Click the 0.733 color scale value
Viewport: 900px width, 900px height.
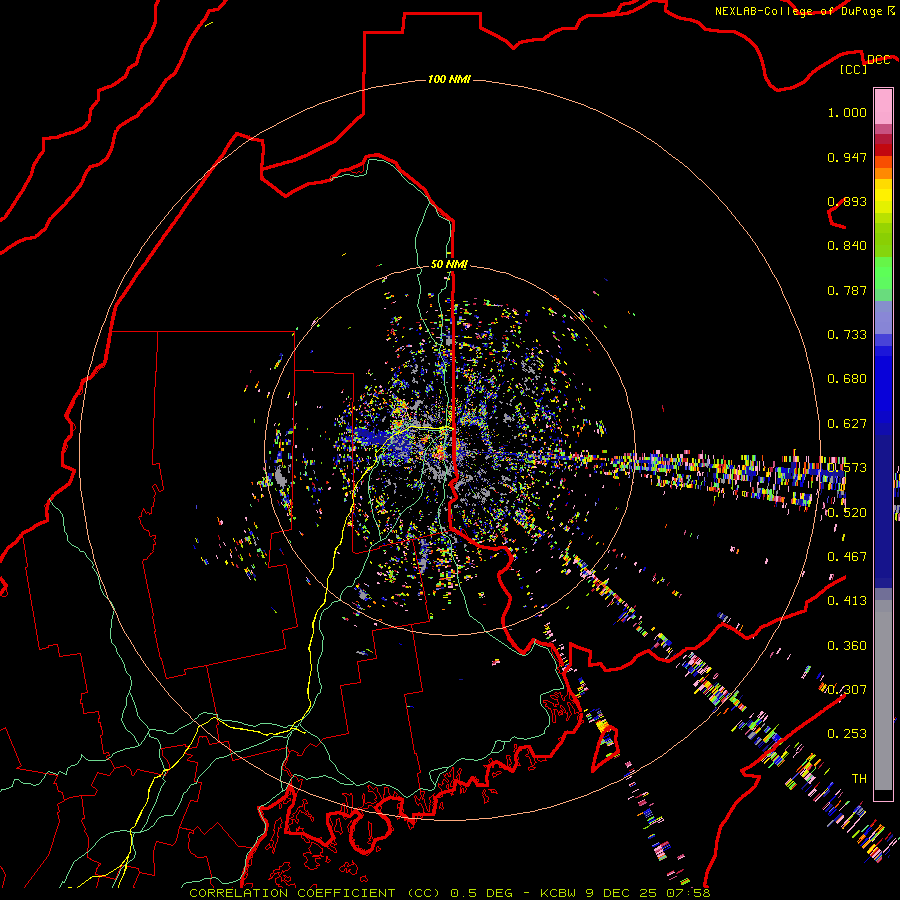point(847,335)
